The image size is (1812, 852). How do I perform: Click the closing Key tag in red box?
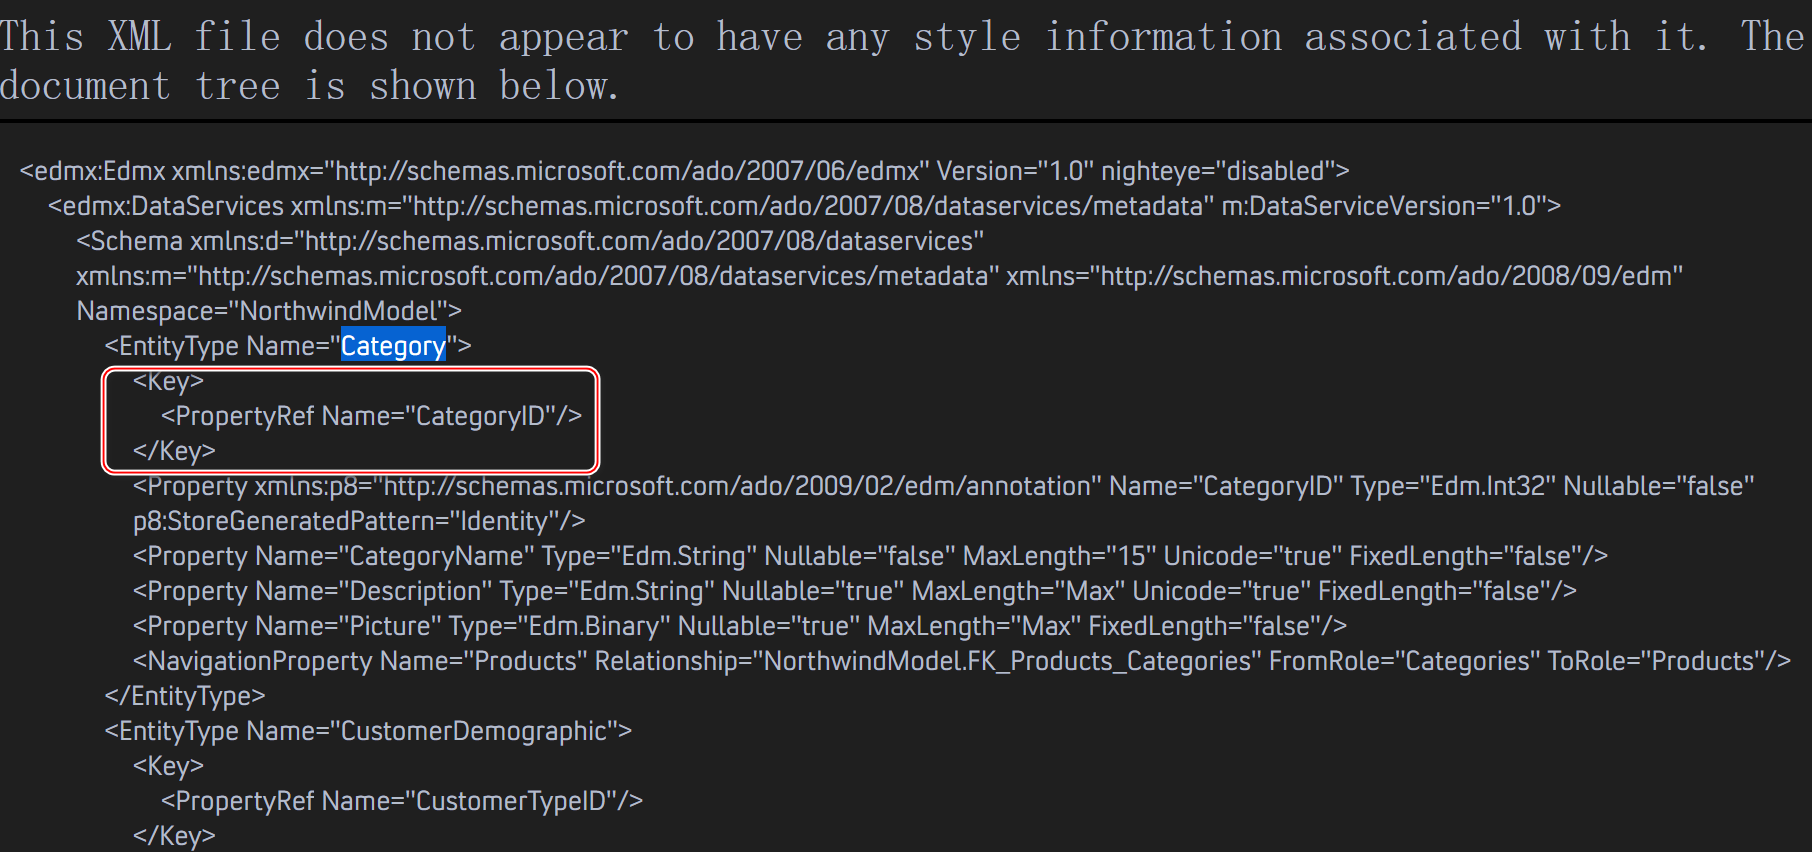tap(174, 451)
